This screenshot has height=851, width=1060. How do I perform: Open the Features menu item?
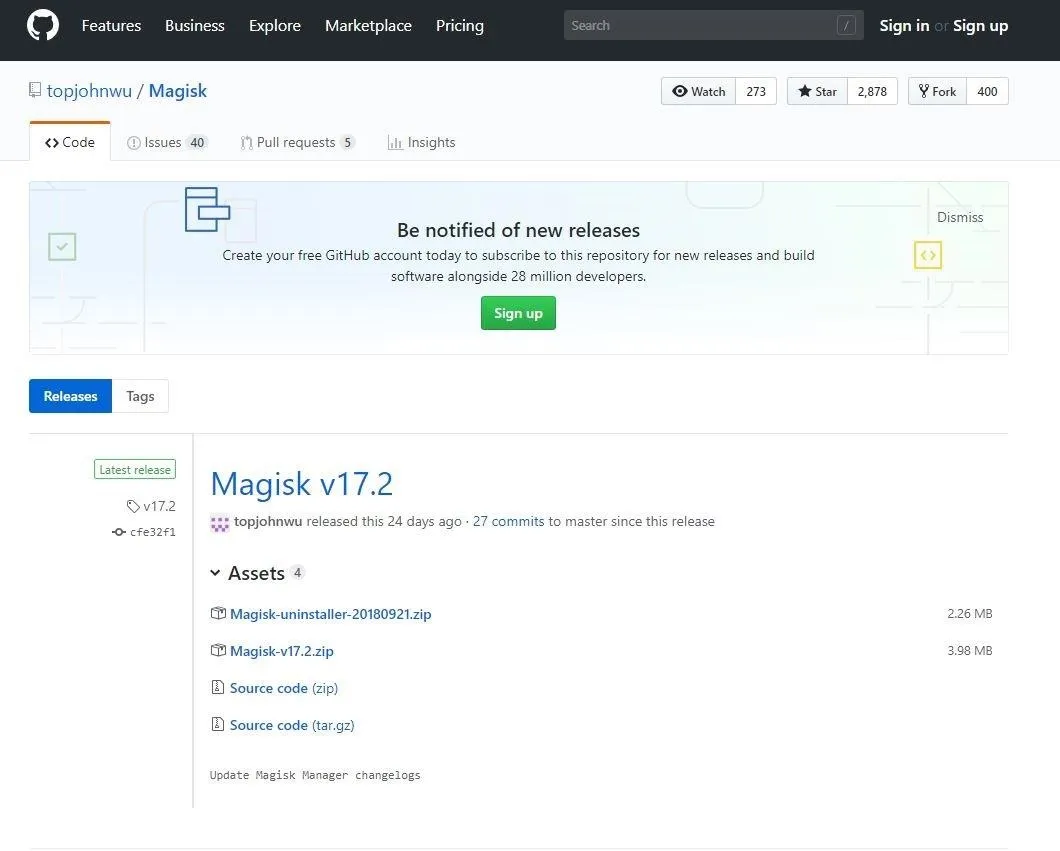(x=112, y=26)
